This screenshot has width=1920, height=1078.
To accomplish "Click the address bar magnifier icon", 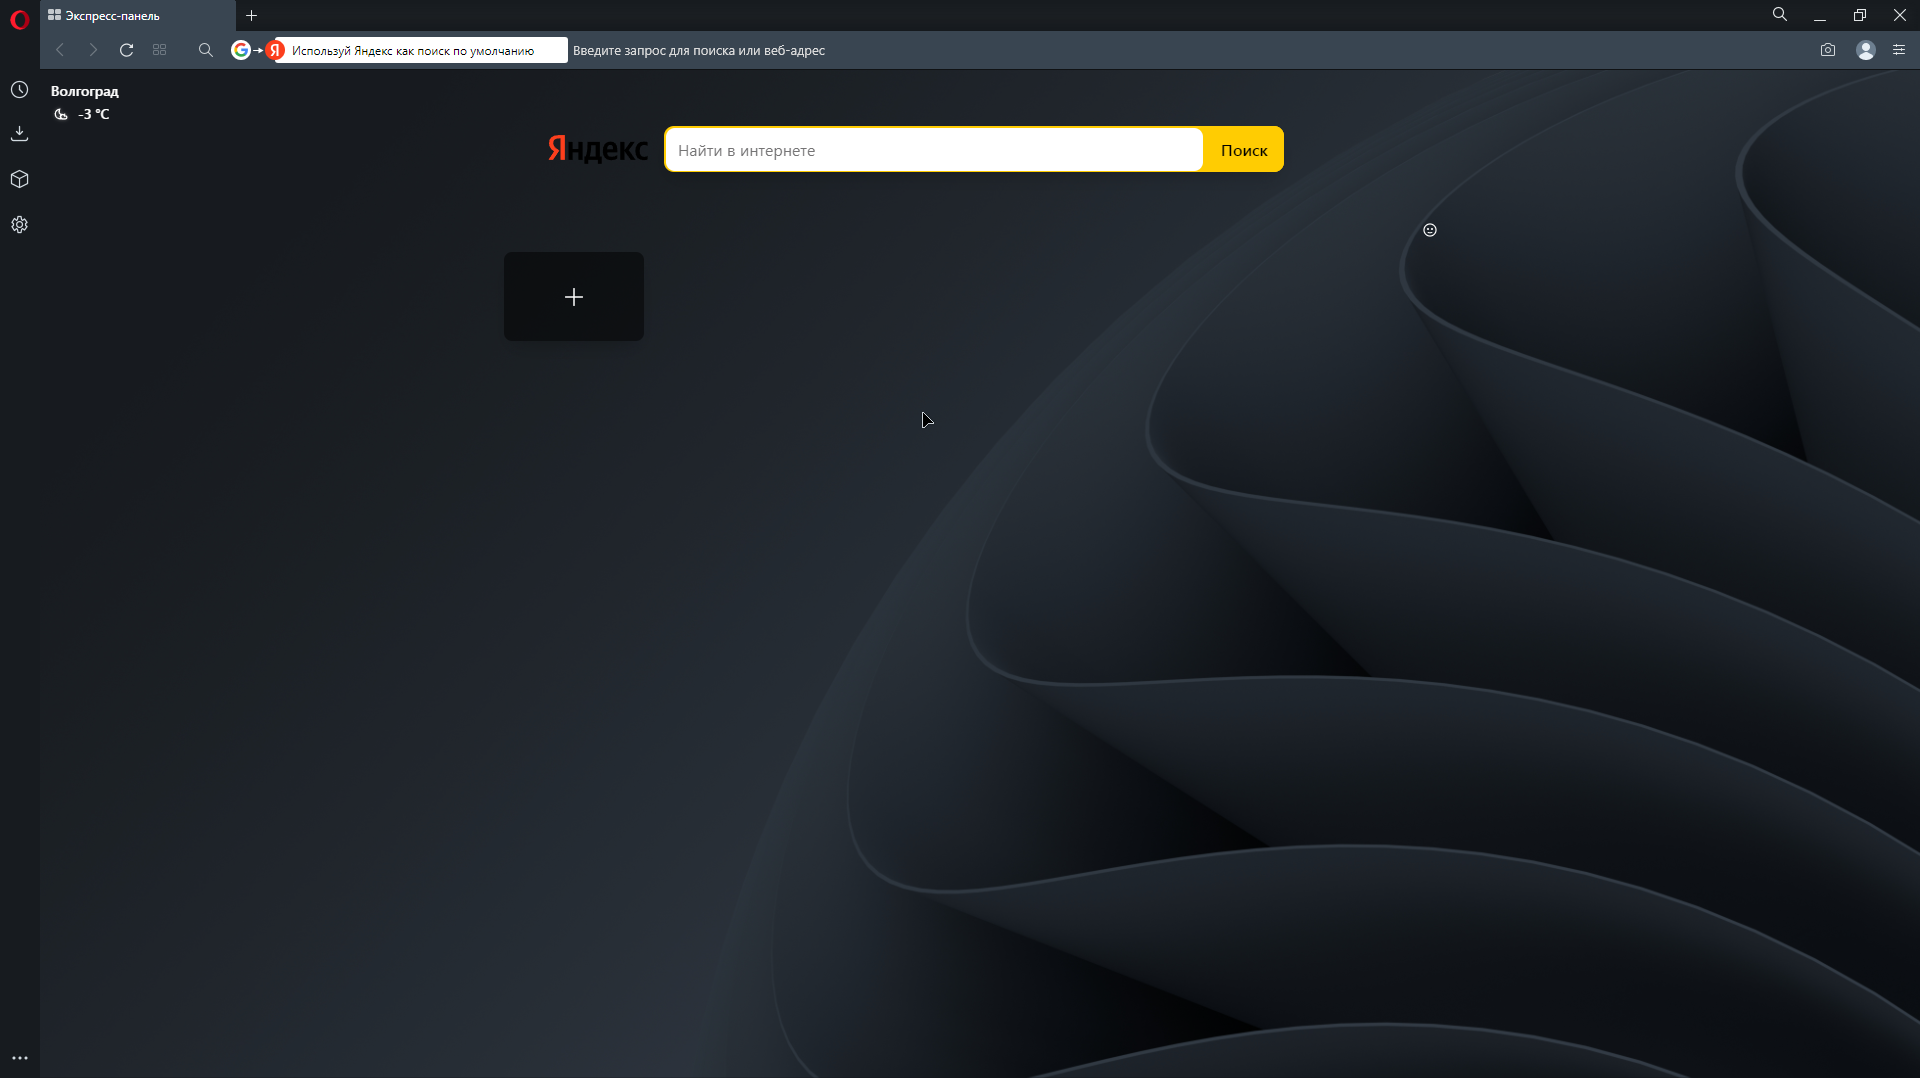I will coord(206,50).
